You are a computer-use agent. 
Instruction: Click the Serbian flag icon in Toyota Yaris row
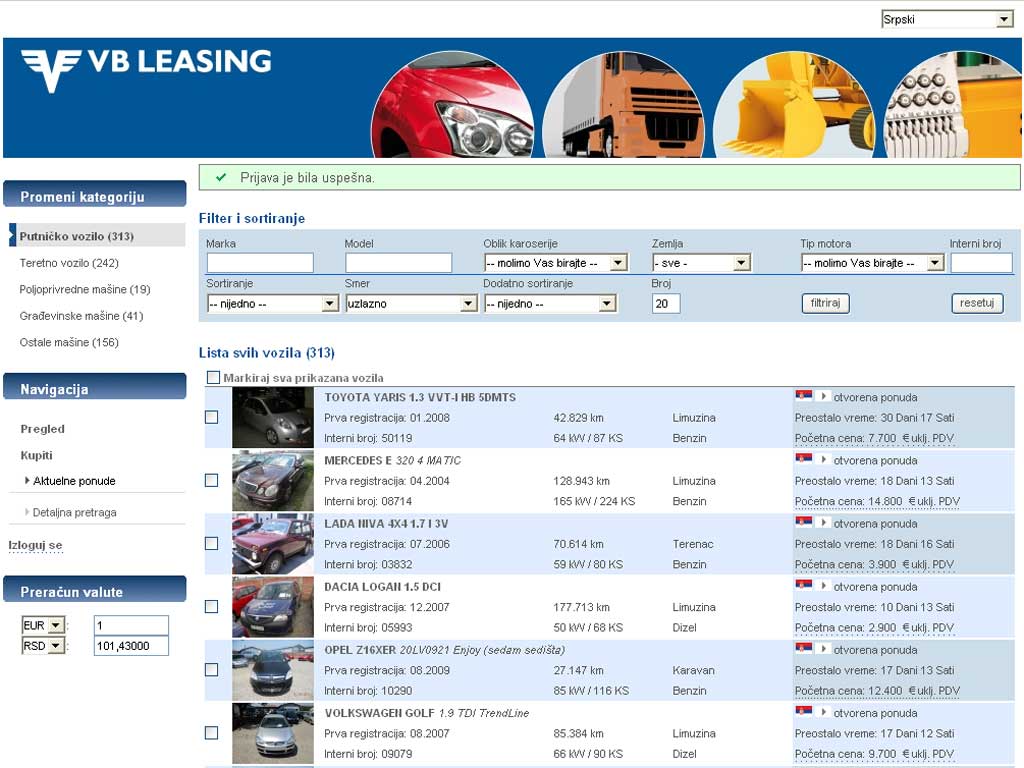[x=804, y=396]
